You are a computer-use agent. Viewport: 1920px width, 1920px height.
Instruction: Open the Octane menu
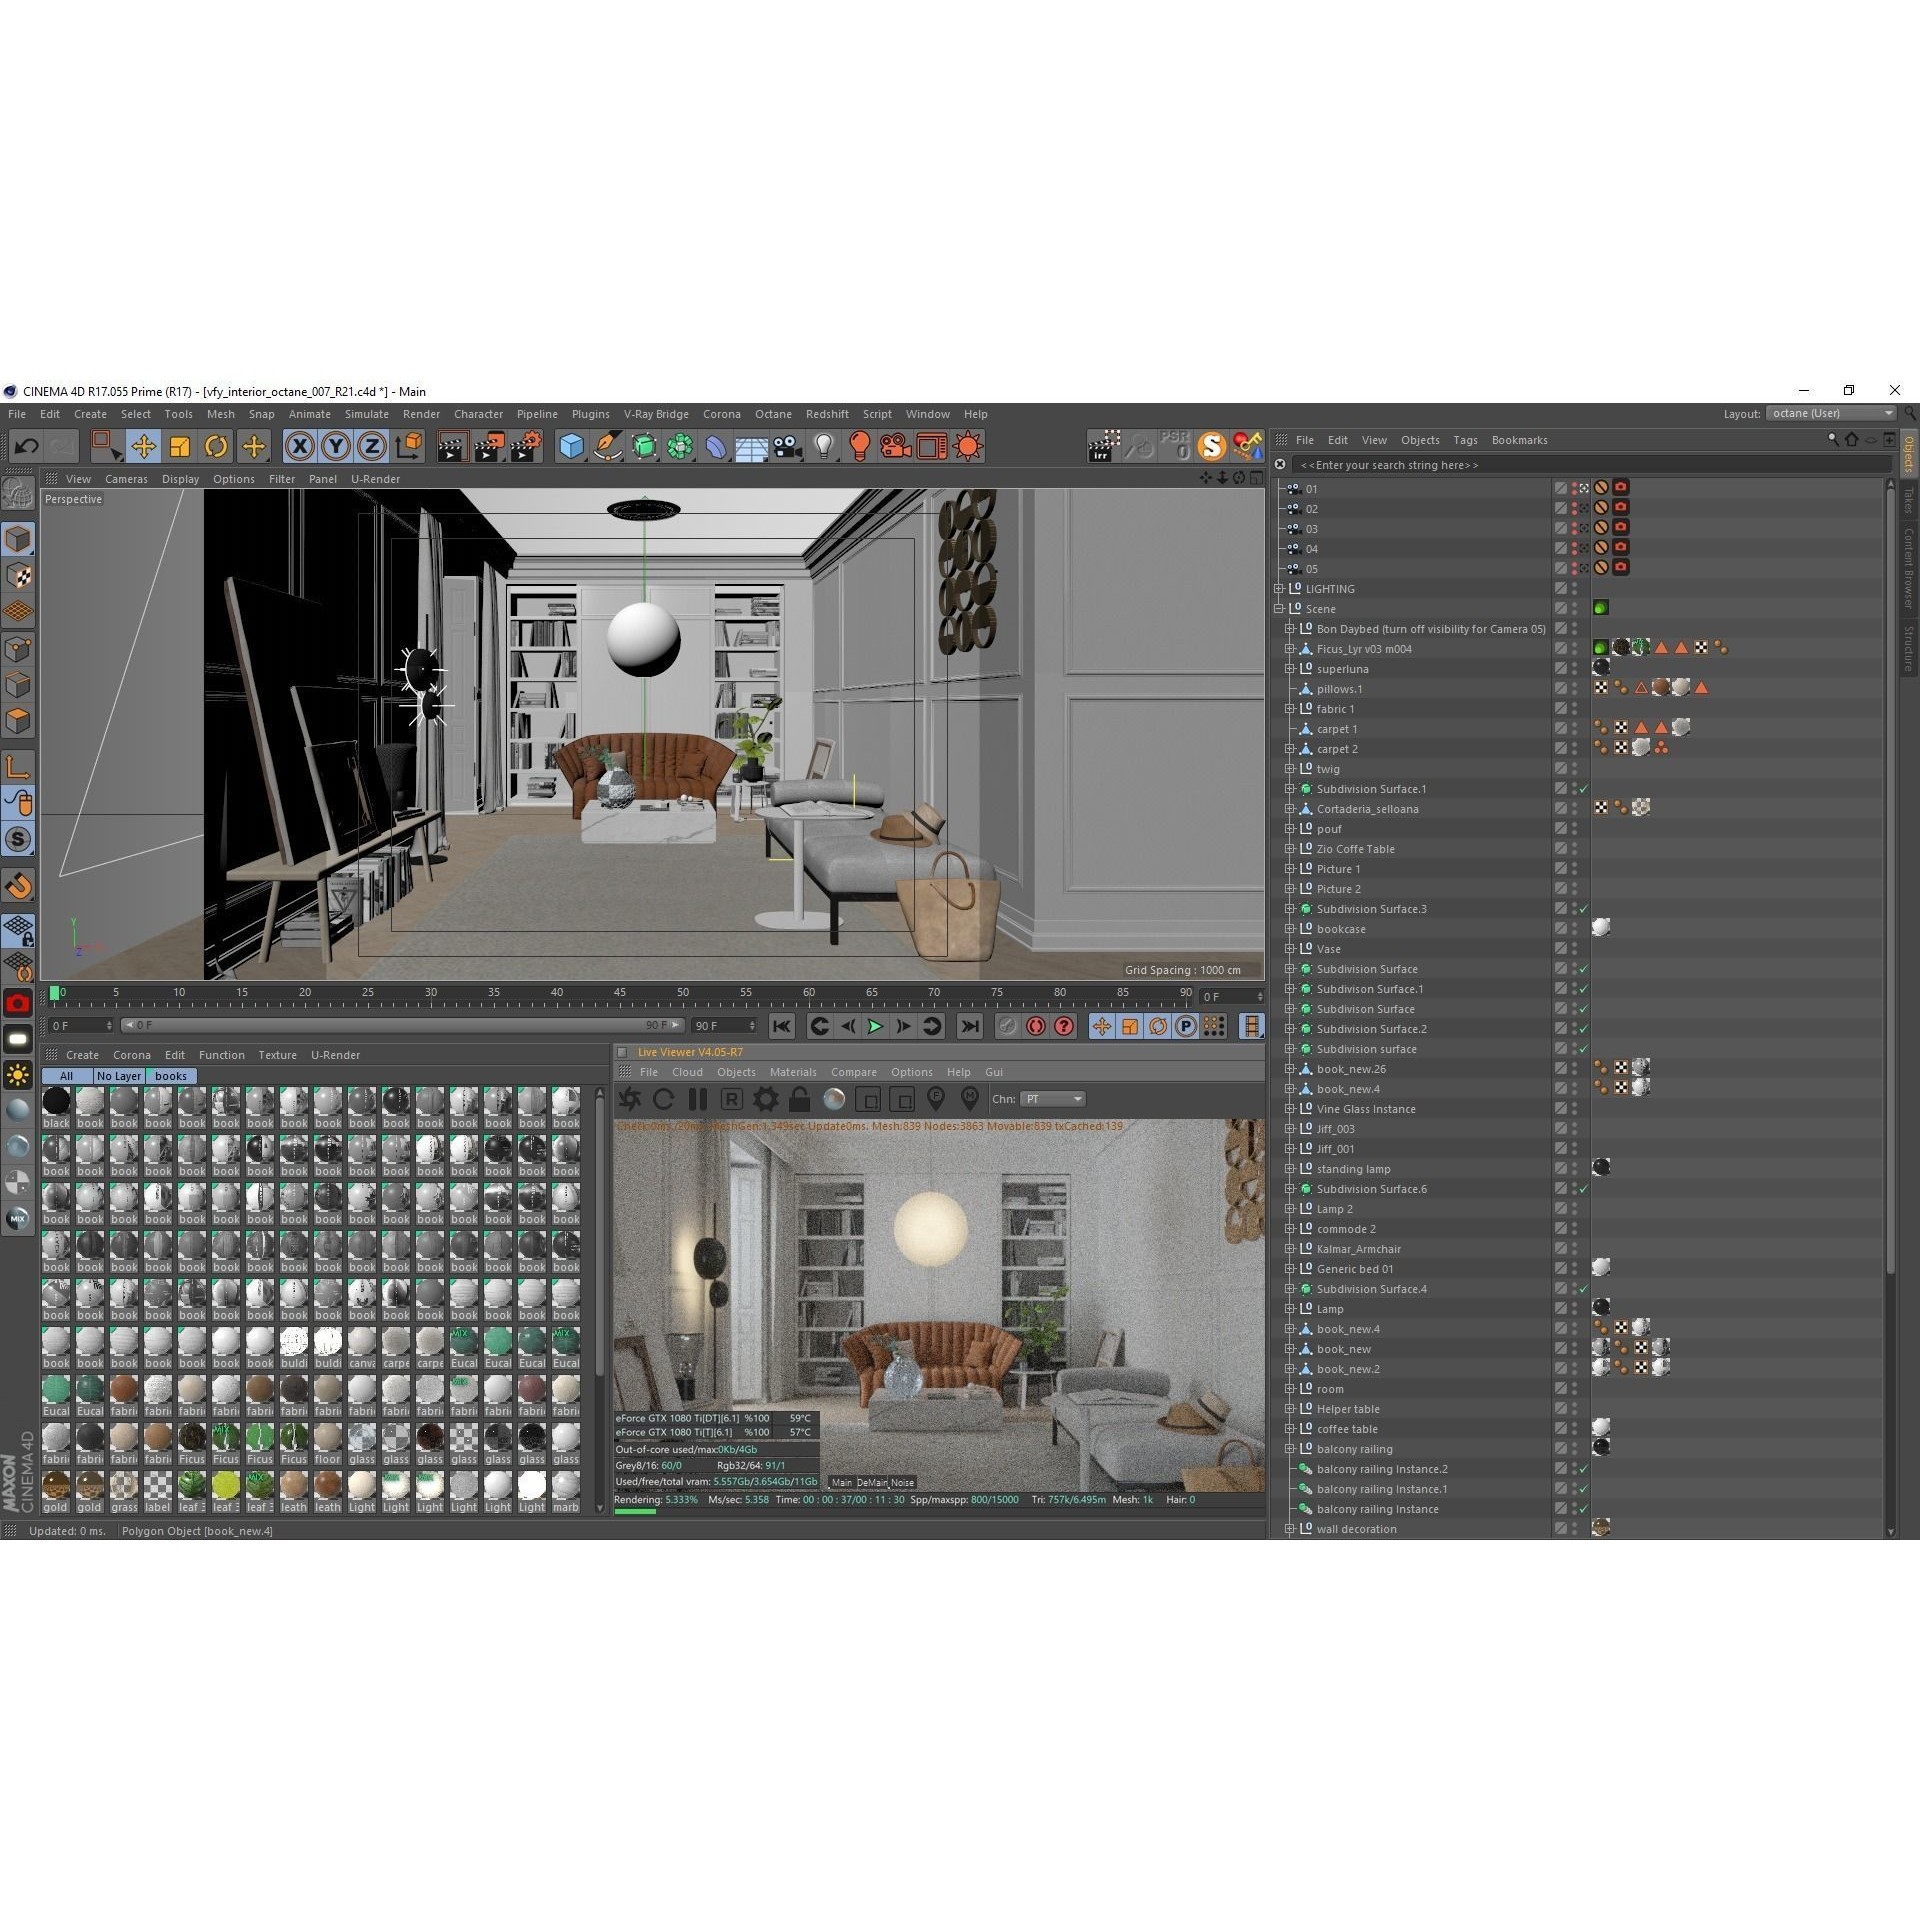tap(773, 414)
